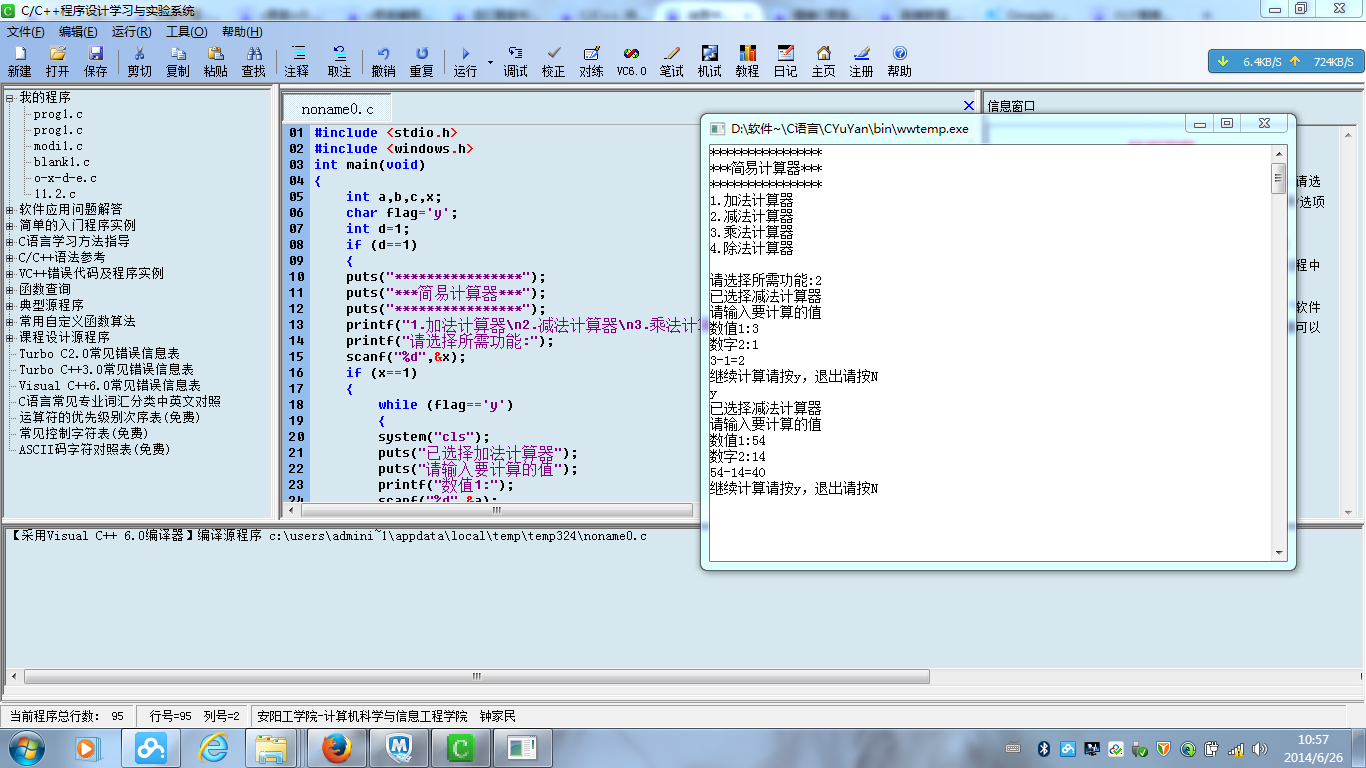
Task: Open 运算符的优先级别次序表(免费)
Action: [109, 418]
